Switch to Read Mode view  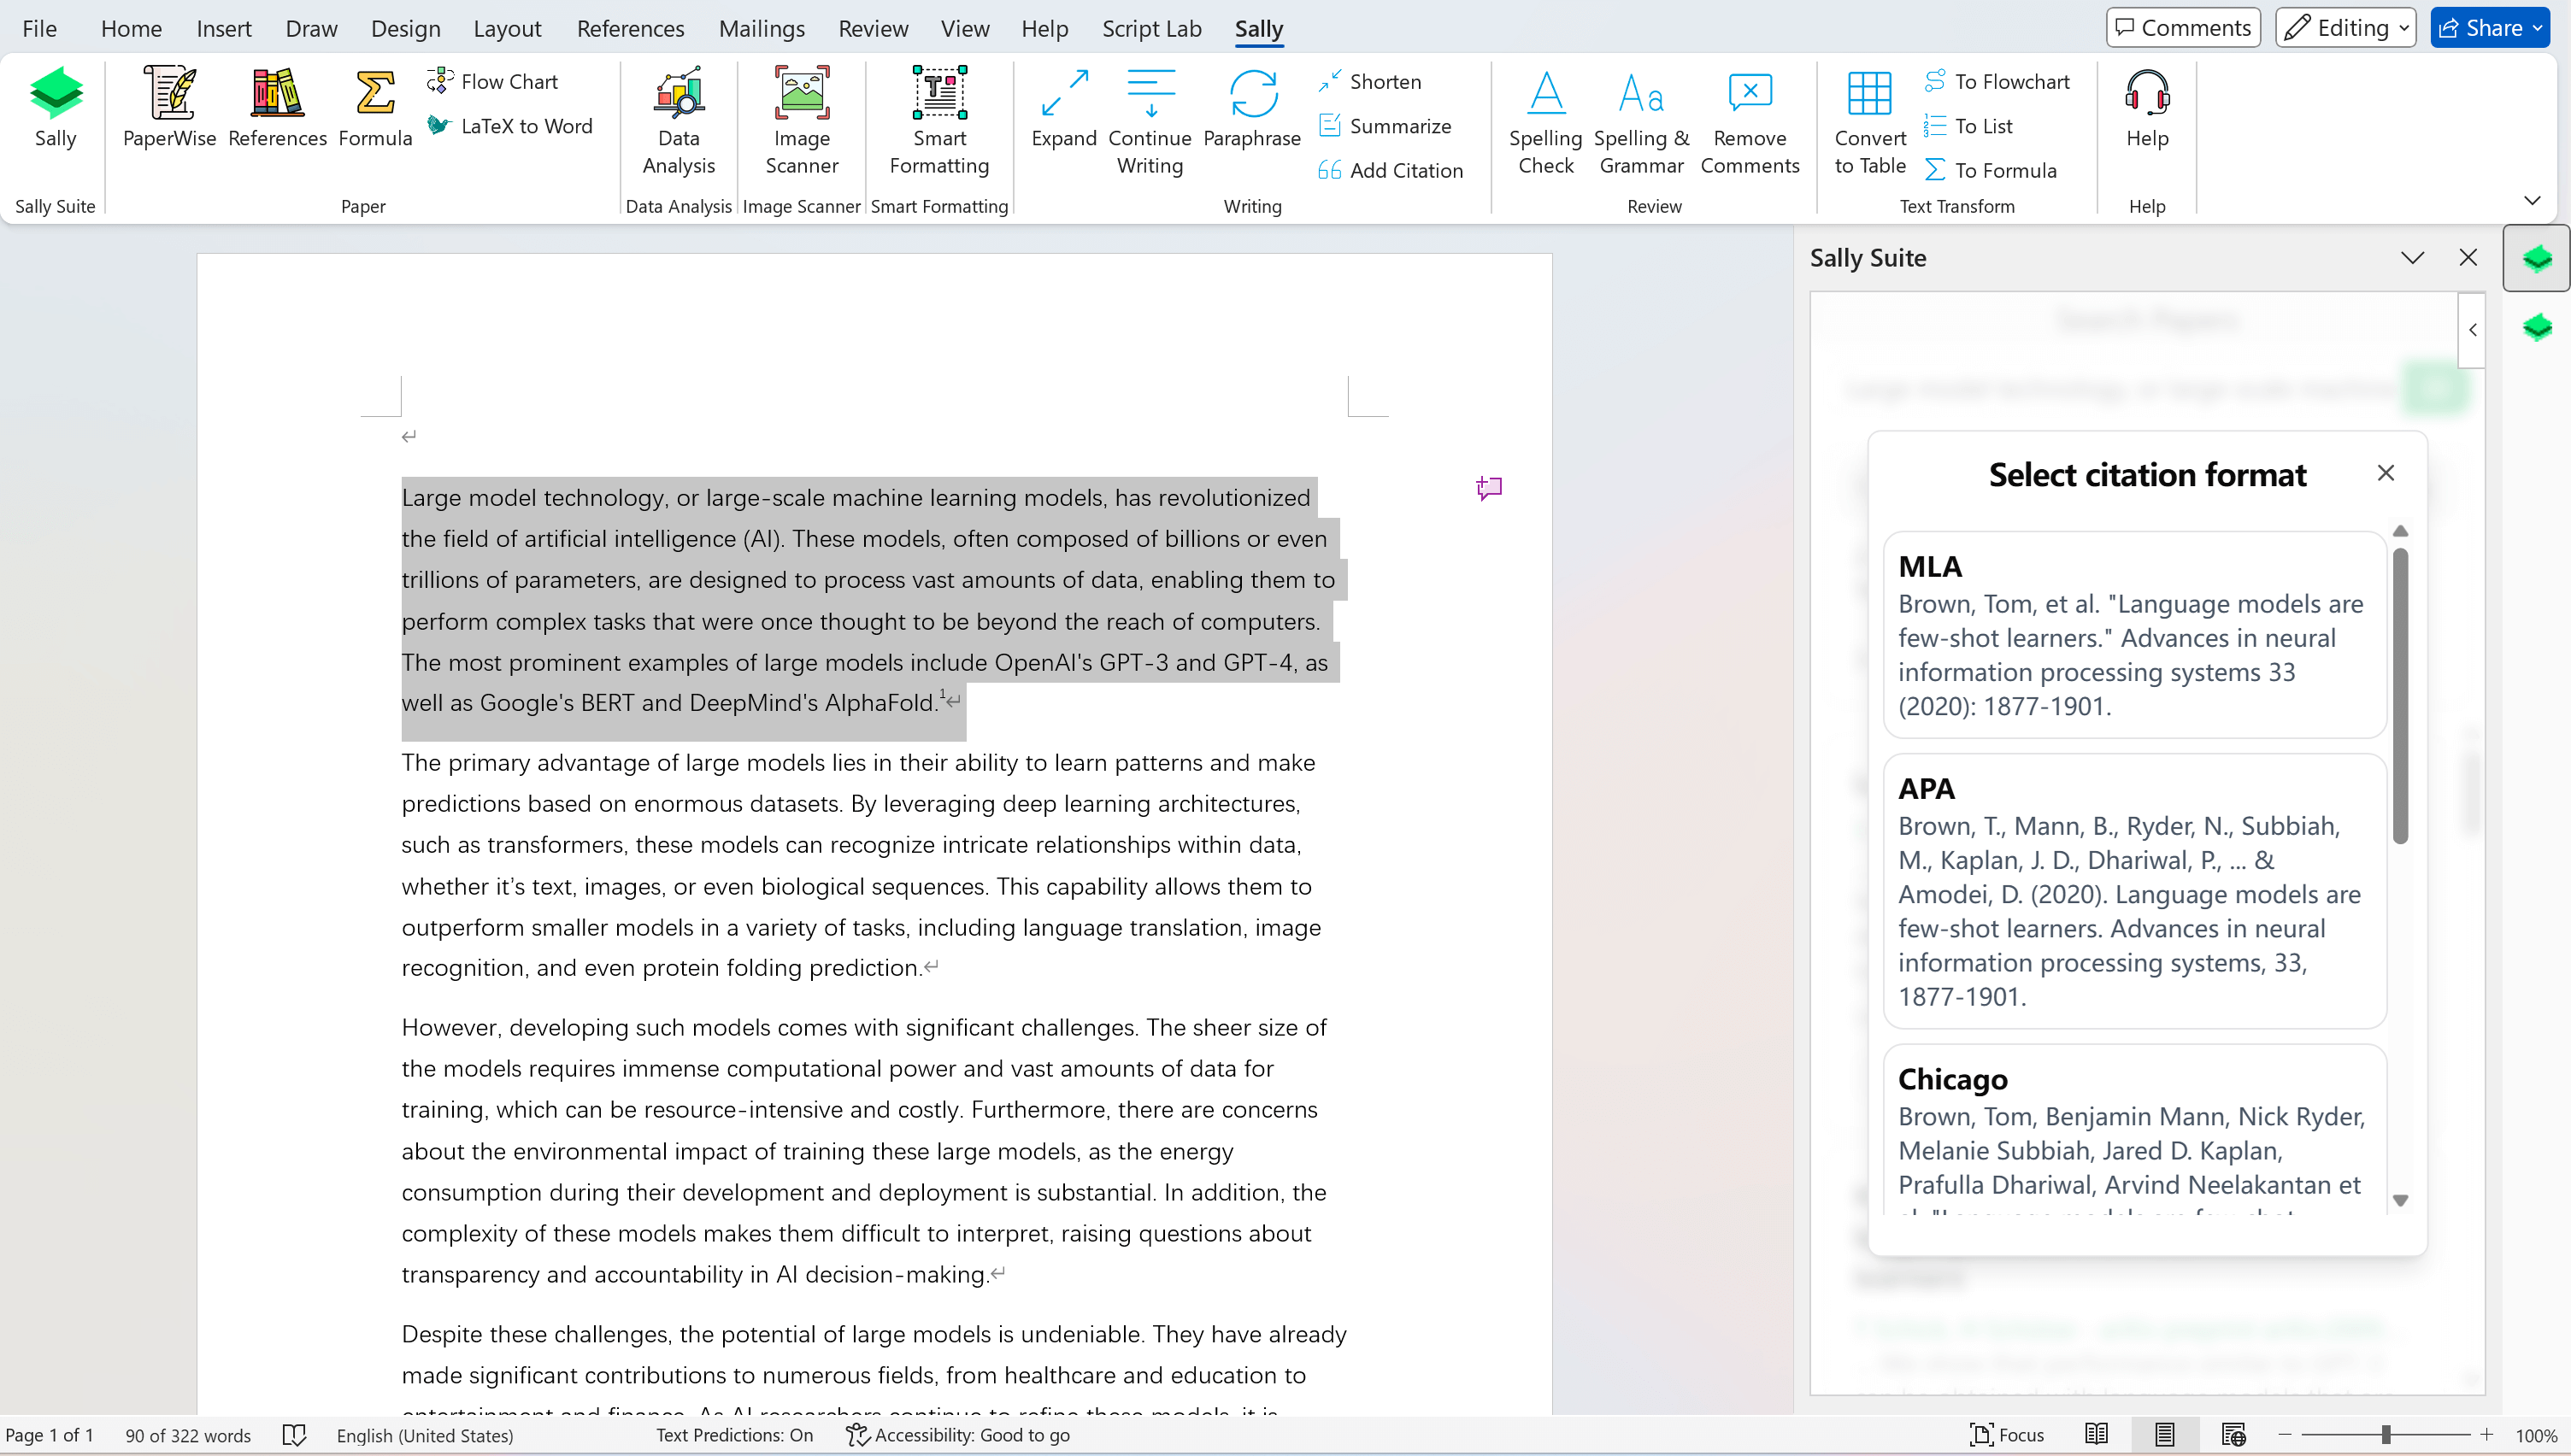[x=2096, y=1435]
